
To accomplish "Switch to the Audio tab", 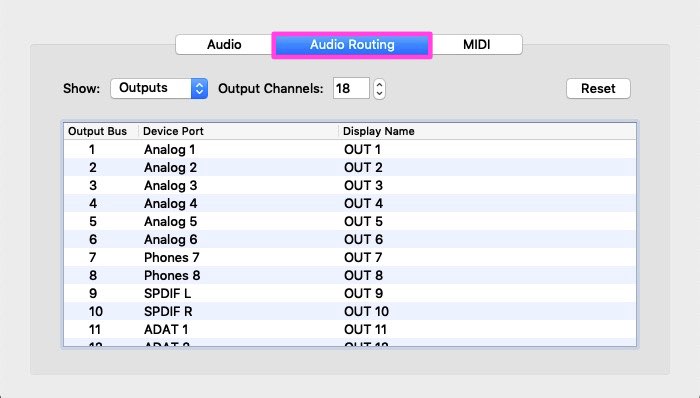I will (224, 45).
